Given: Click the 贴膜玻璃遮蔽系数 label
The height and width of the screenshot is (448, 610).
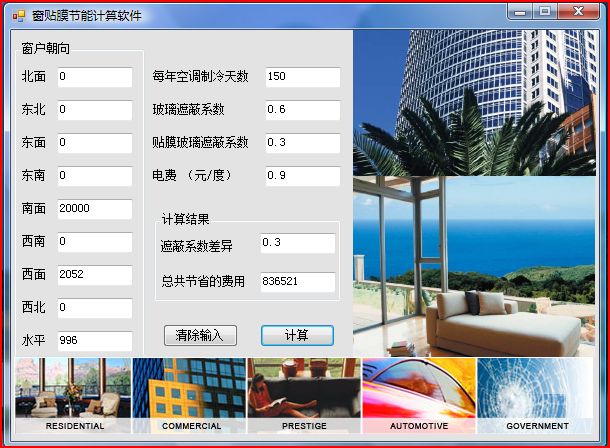Looking at the screenshot, I should click(x=200, y=142).
